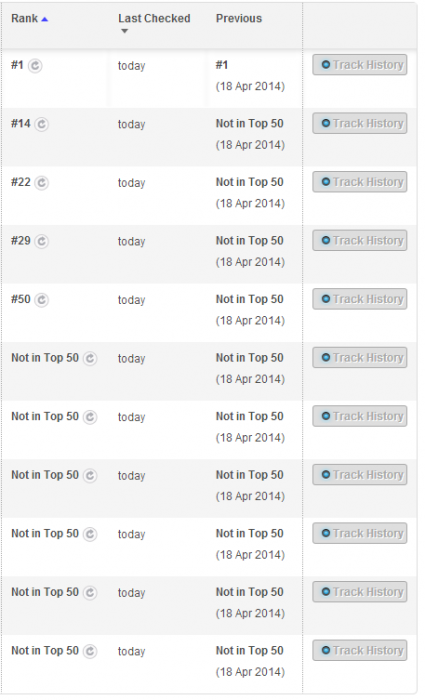425x700 pixels.
Task: Click refresh icon beside rank #14
Action: tap(42, 124)
